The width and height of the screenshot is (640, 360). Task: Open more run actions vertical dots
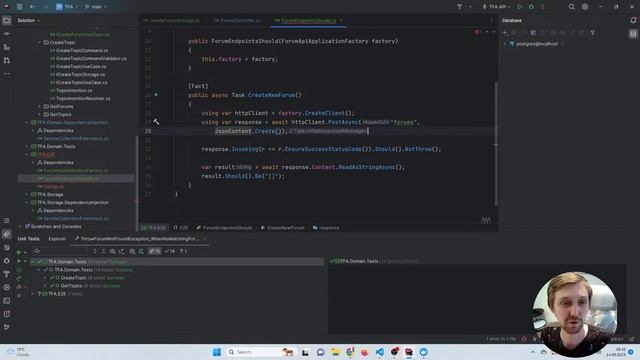pos(542,7)
